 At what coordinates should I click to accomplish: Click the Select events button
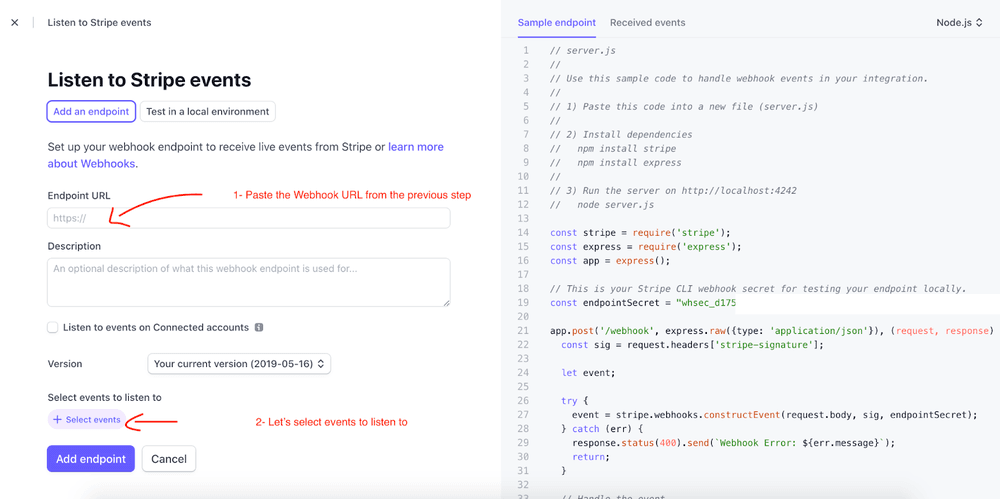[87, 420]
